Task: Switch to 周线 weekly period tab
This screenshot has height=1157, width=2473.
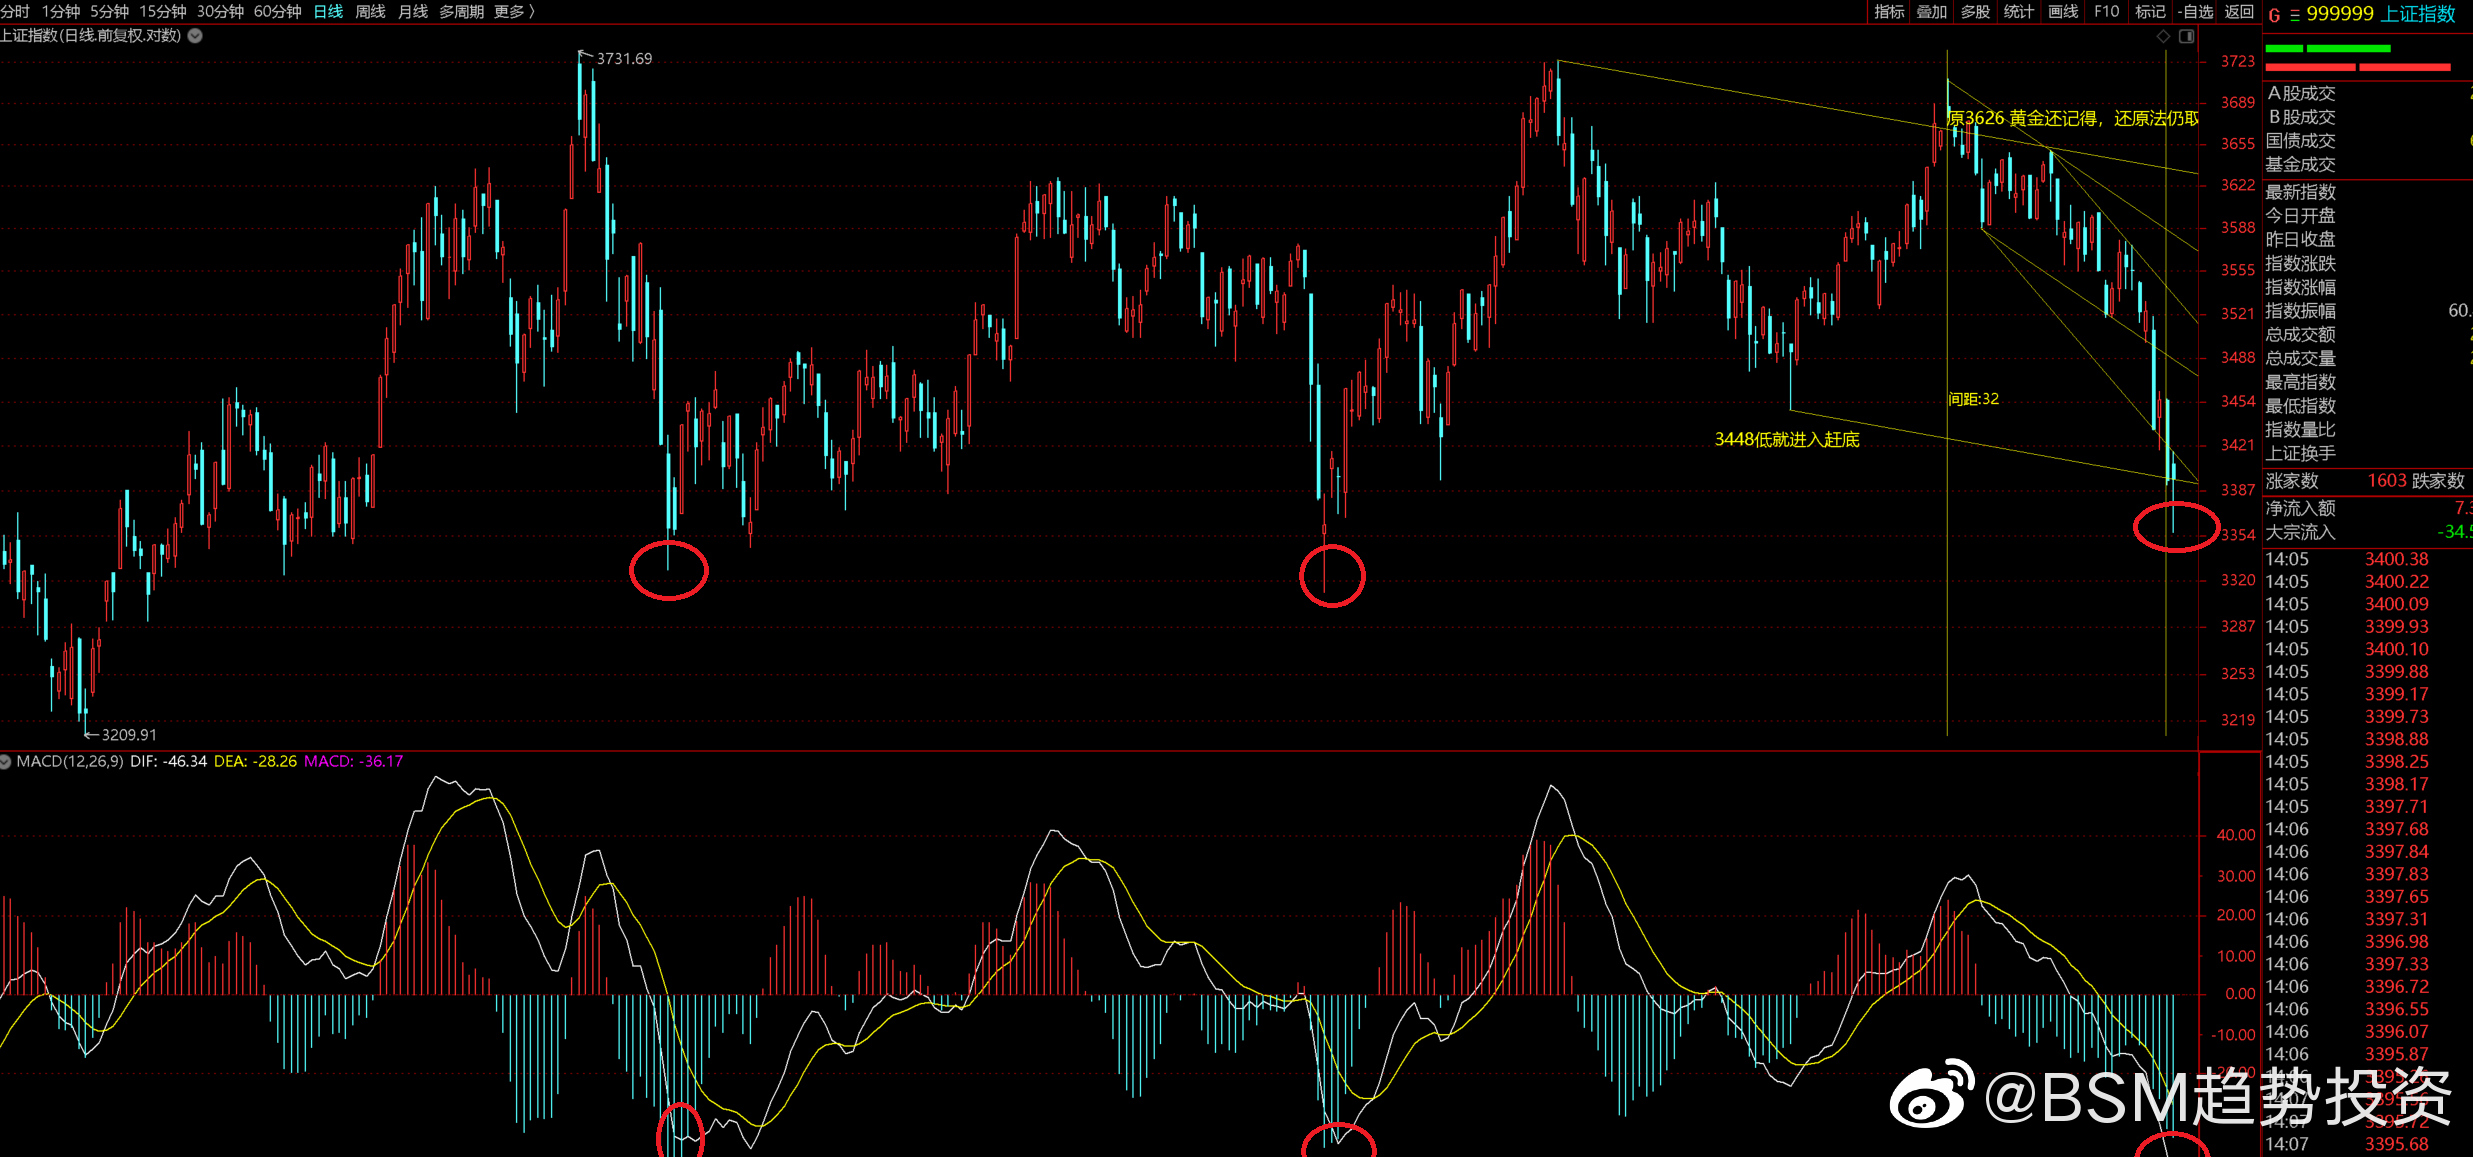Action: (370, 12)
